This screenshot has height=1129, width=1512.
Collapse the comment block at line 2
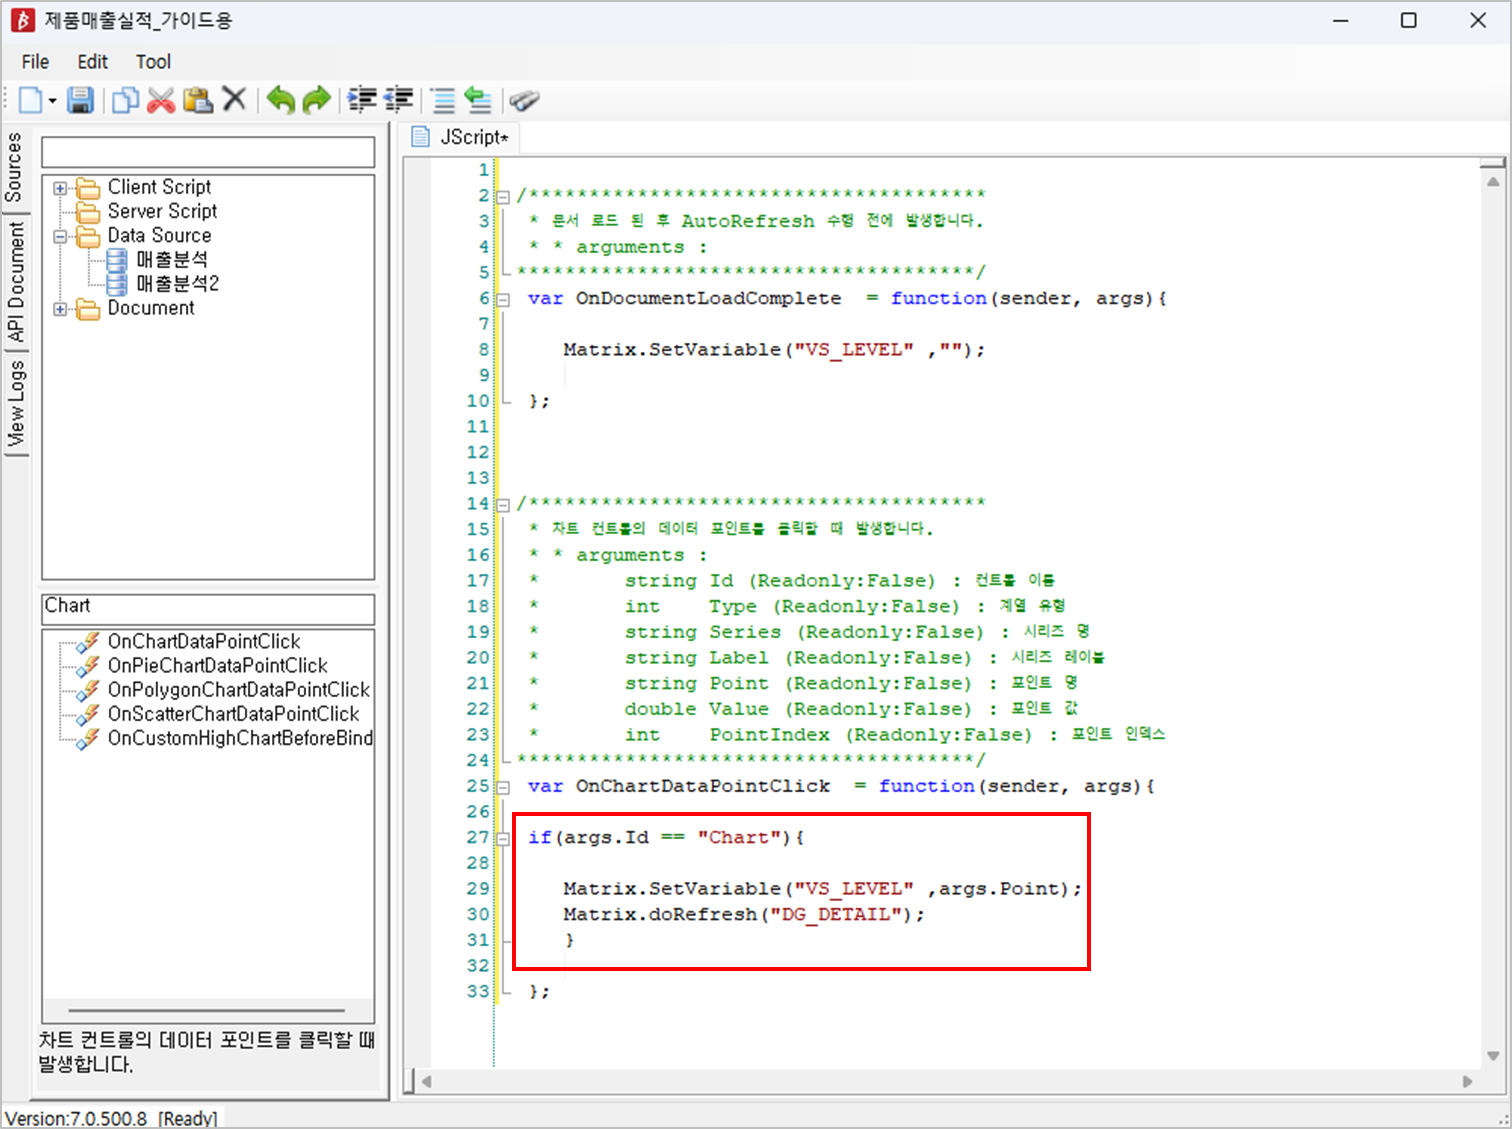503,196
